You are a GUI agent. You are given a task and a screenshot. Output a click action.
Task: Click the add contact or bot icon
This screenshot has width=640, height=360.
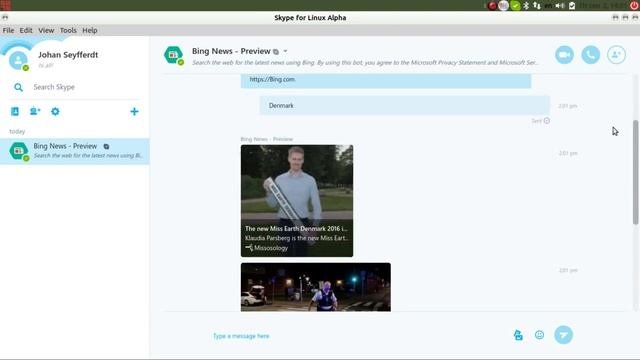35,111
